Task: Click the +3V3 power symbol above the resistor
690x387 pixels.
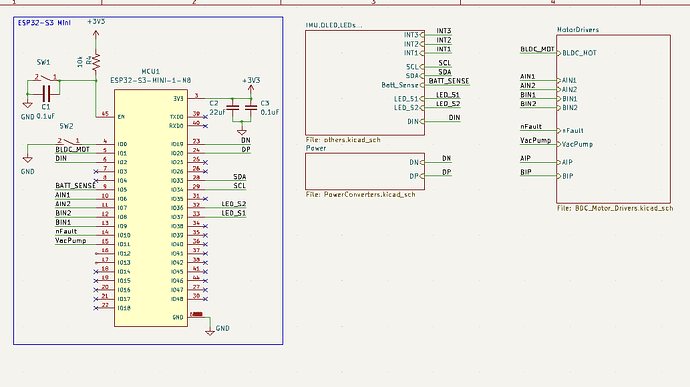Action: (96, 32)
